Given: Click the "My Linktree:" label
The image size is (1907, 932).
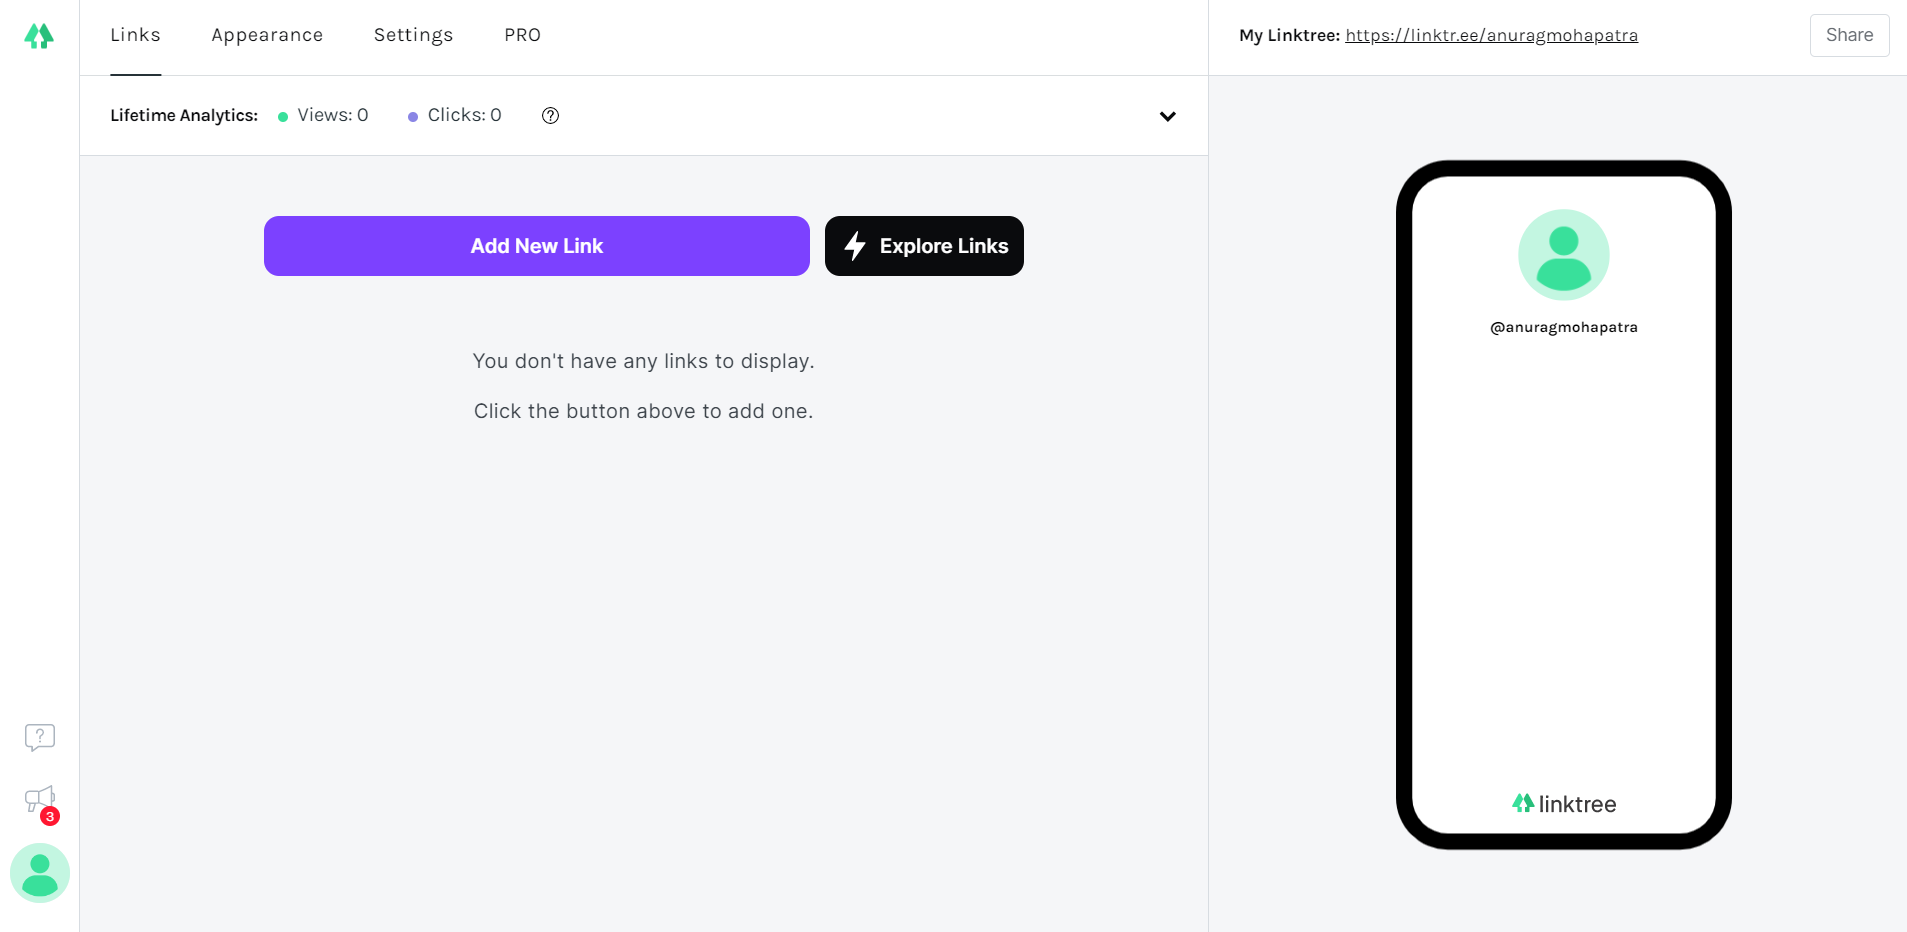Looking at the screenshot, I should tap(1289, 35).
